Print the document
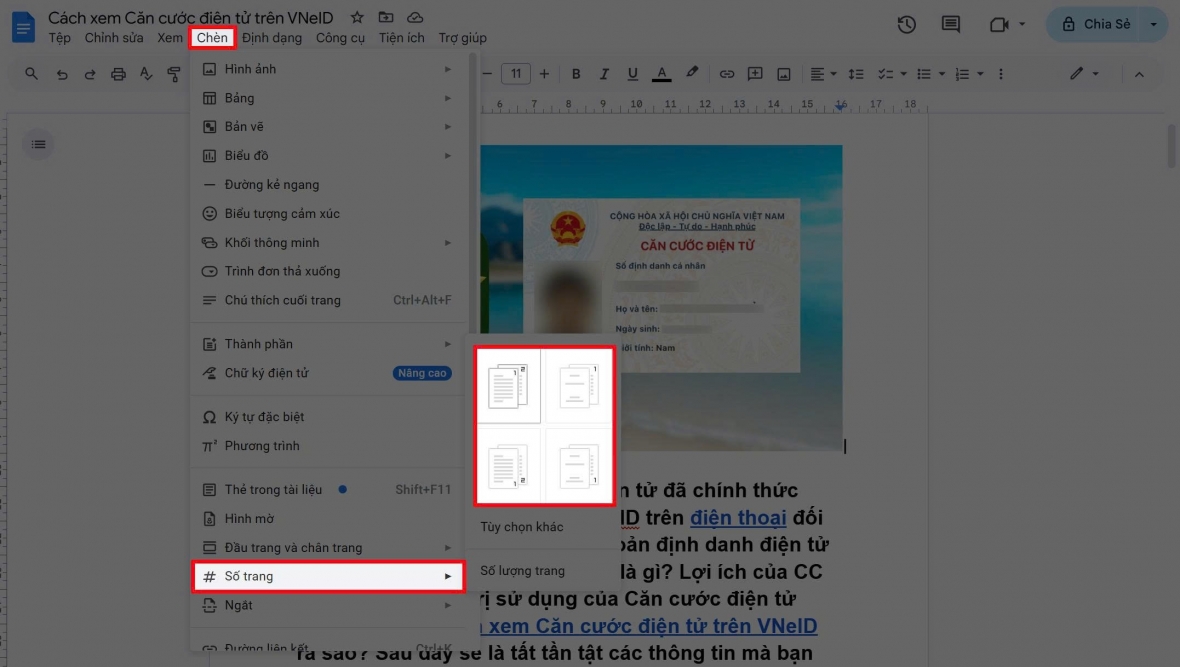 (x=118, y=74)
